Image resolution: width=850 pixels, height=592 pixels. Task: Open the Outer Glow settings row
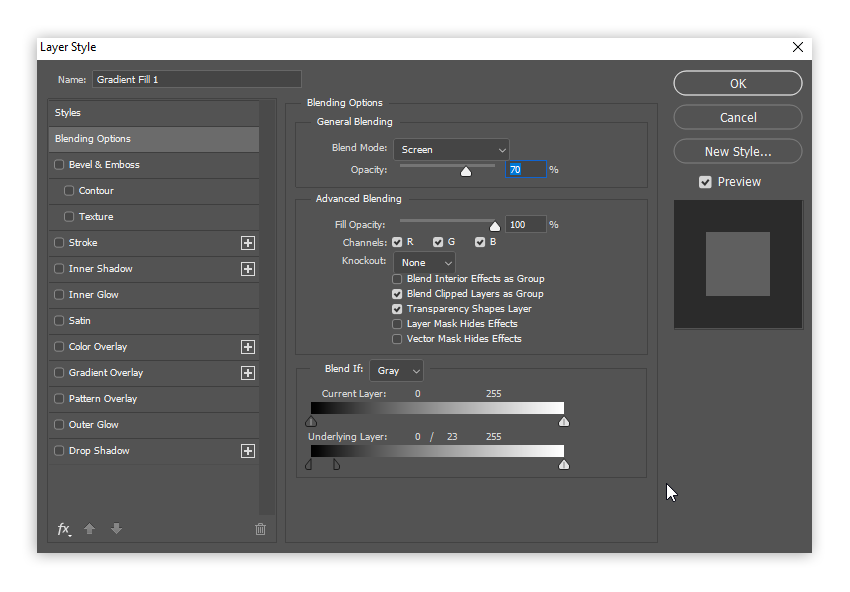click(154, 425)
